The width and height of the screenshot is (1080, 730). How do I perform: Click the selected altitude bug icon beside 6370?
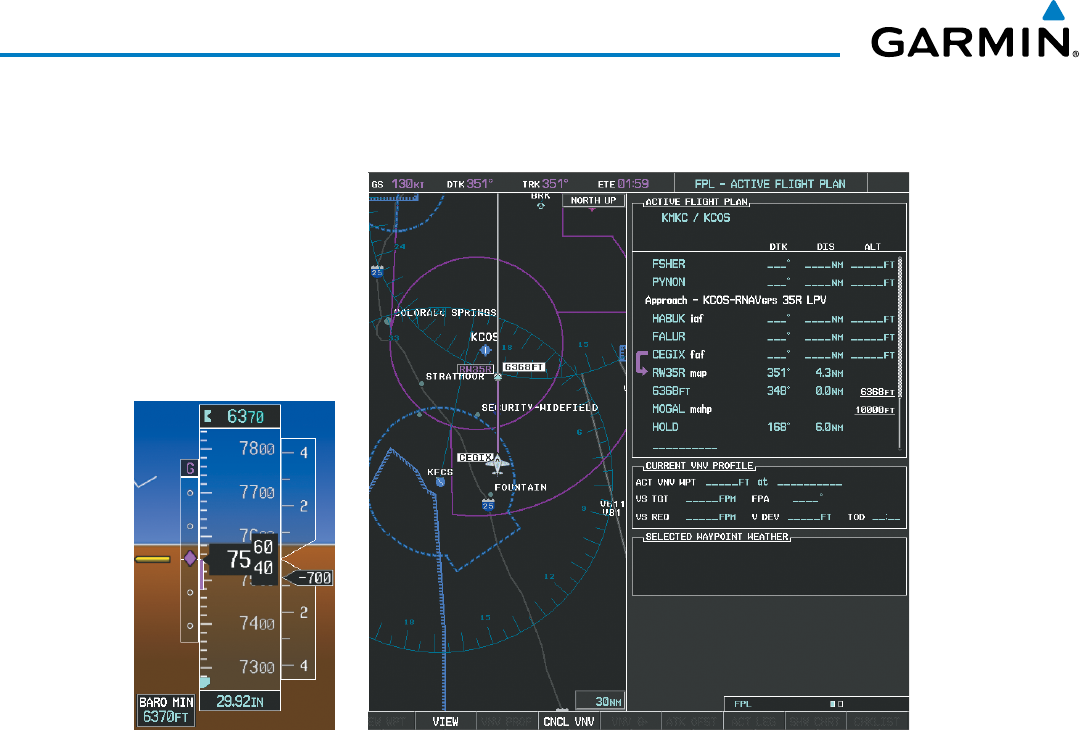pyautogui.click(x=208, y=417)
